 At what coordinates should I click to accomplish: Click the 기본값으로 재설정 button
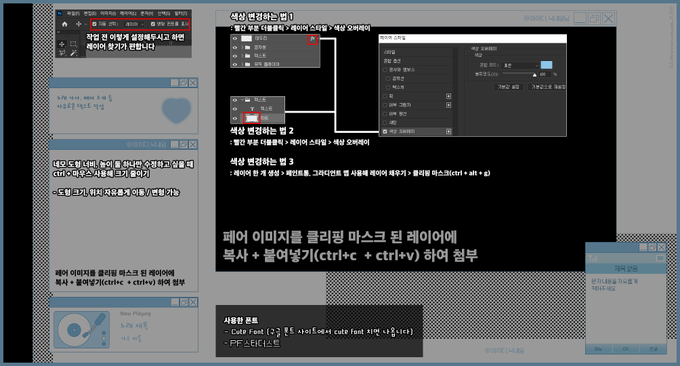click(547, 87)
